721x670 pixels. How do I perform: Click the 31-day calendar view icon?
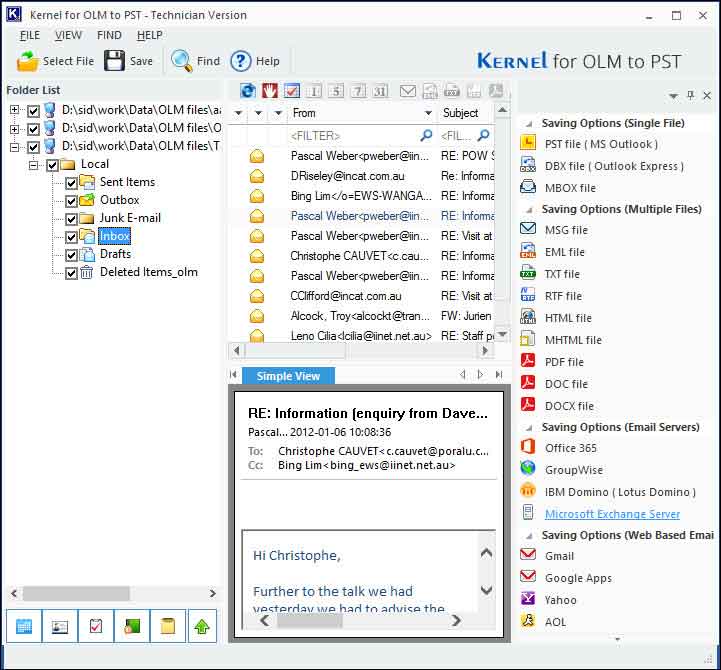tap(380, 91)
